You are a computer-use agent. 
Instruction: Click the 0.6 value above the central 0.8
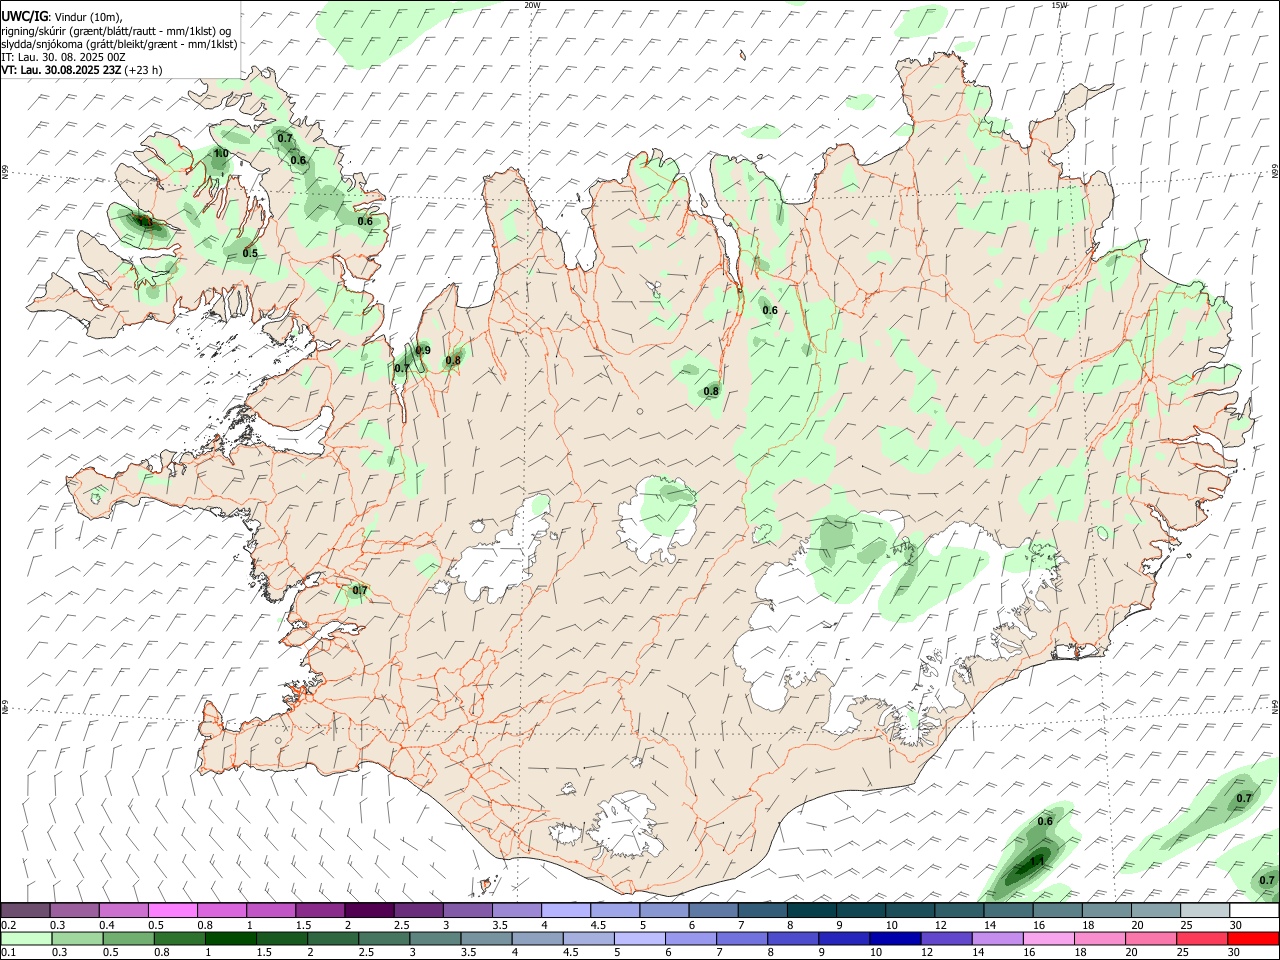(770, 311)
